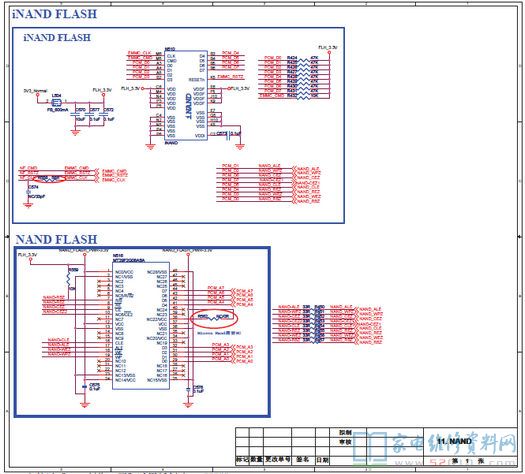Click the NAND FLASH section heading
Screen dimensions: 525x474
[57, 239]
